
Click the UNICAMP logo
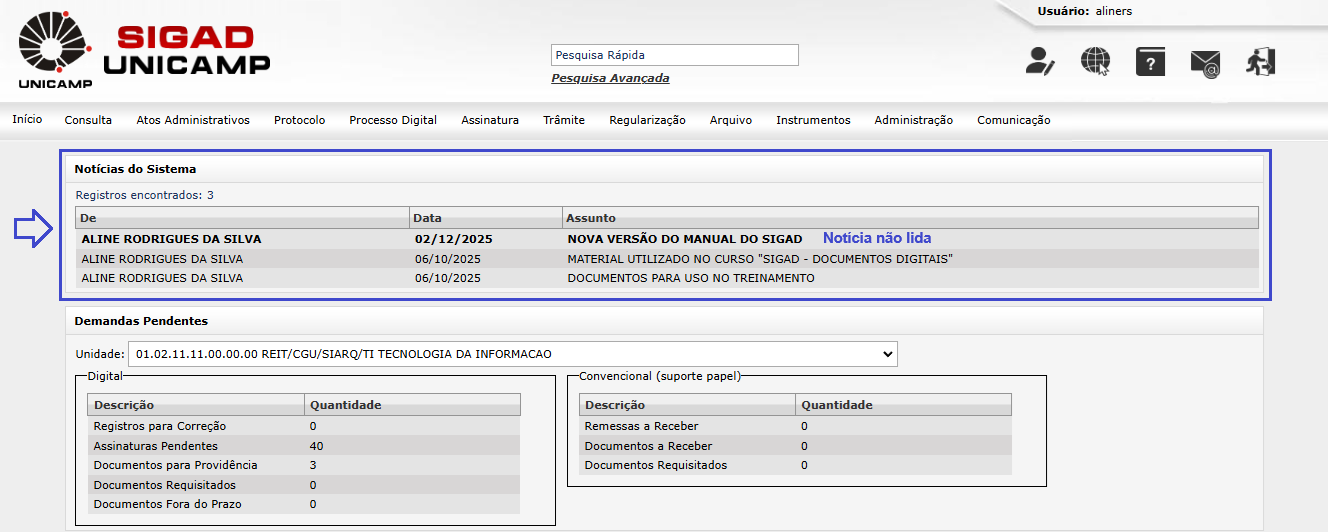pyautogui.click(x=55, y=50)
